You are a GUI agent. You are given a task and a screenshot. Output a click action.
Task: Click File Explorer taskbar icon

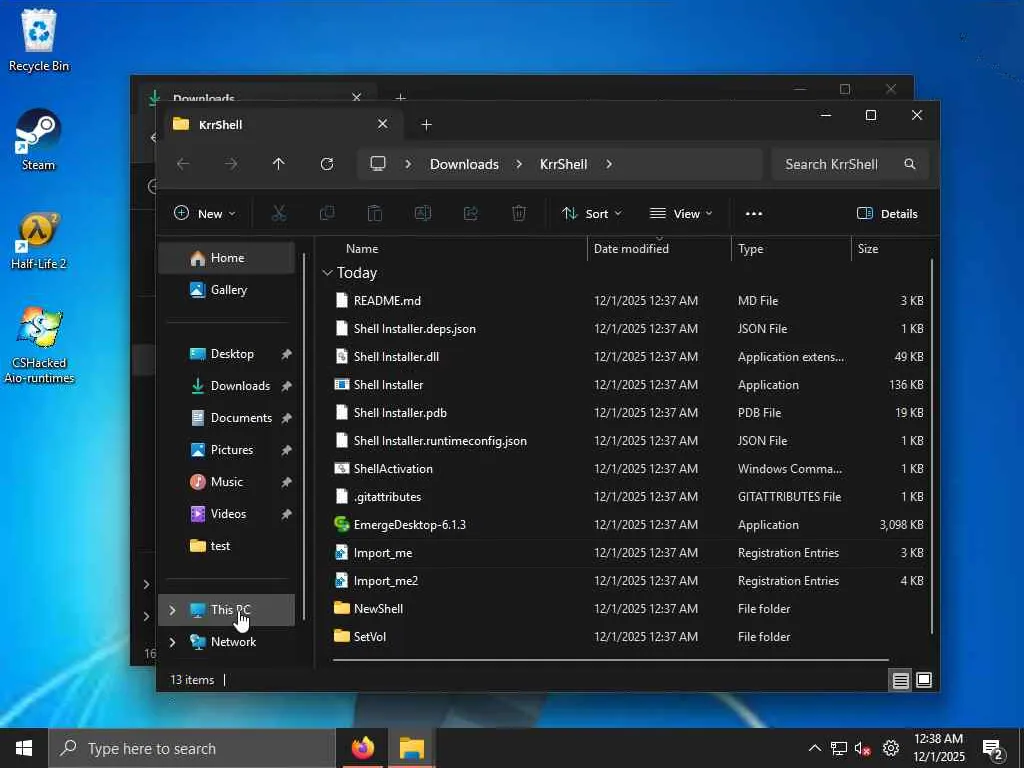point(412,748)
